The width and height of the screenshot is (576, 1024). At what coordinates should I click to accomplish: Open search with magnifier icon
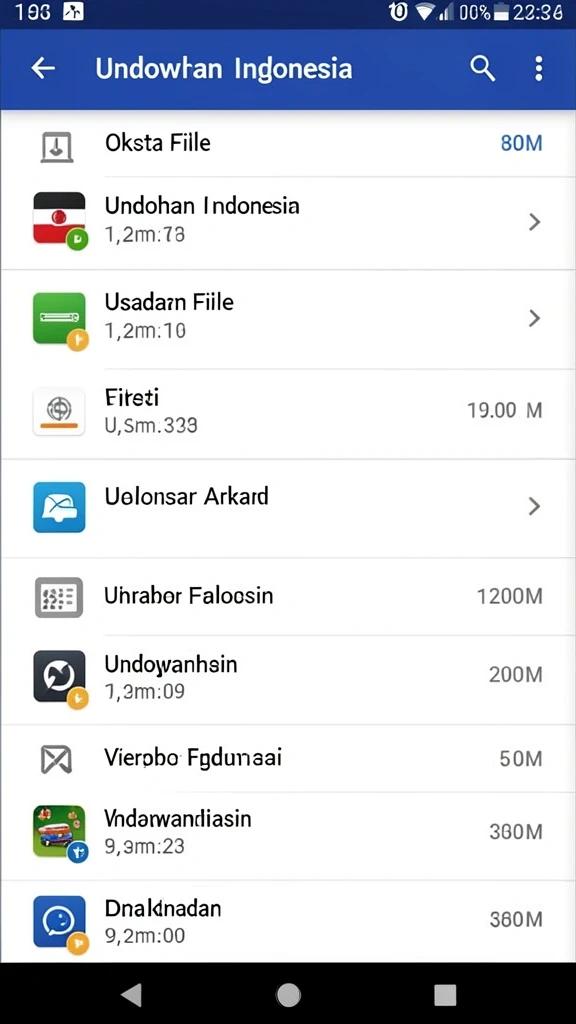click(x=483, y=68)
